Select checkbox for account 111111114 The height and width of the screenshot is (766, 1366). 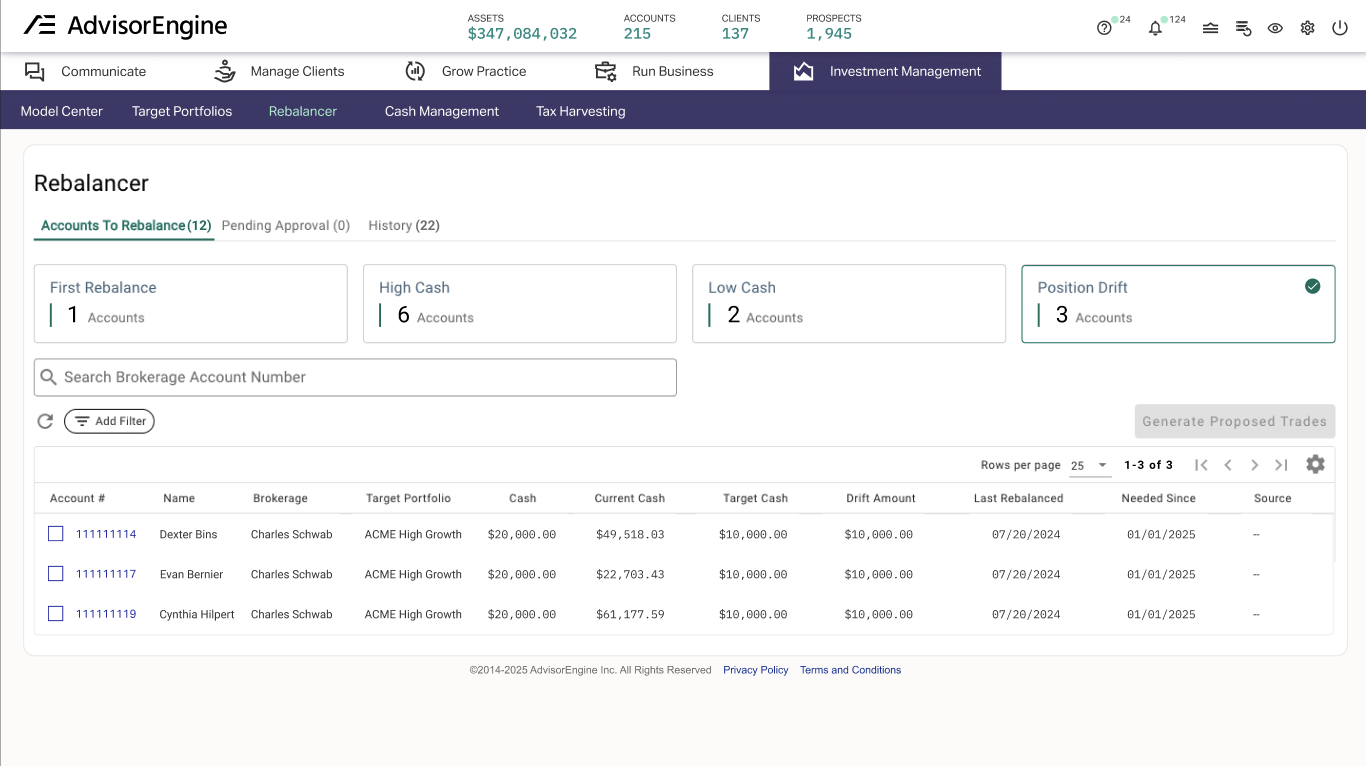tap(56, 534)
